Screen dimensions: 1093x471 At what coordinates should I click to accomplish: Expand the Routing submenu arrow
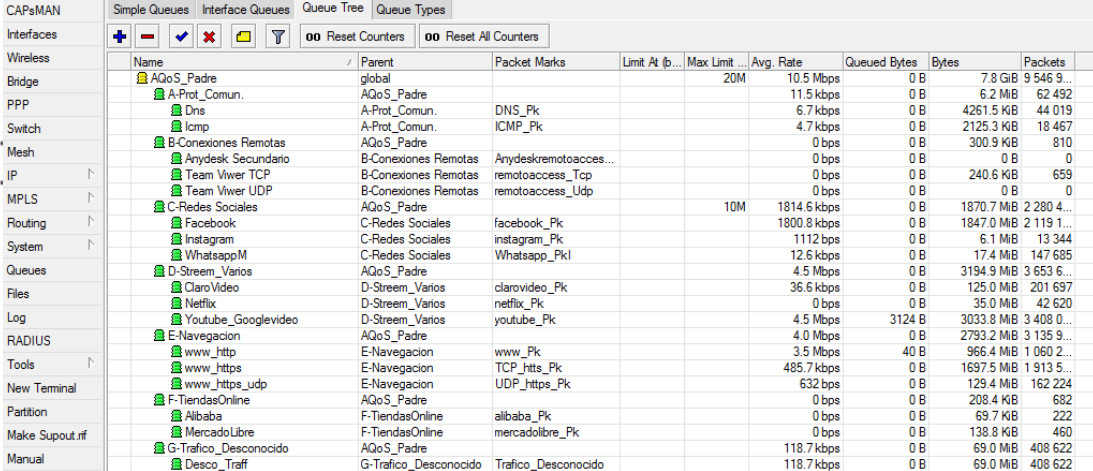click(91, 222)
